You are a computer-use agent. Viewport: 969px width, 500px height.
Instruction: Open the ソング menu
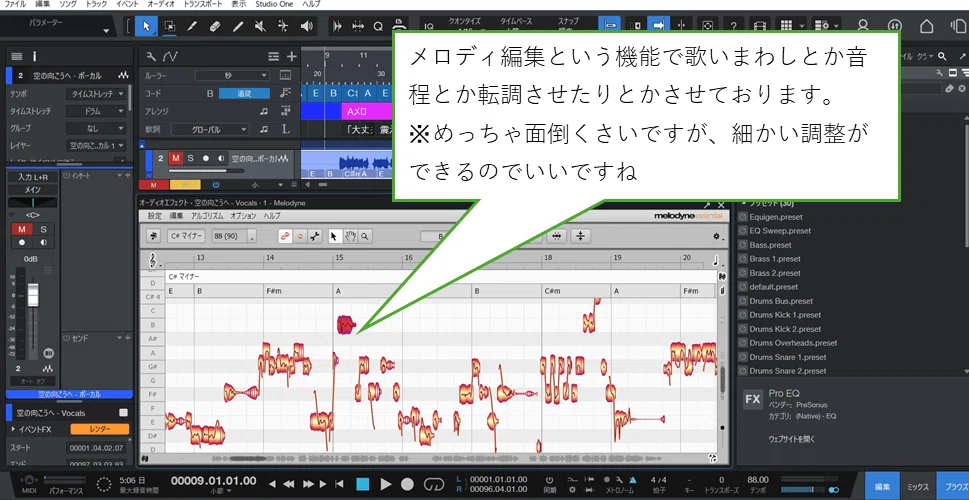click(x=68, y=4)
